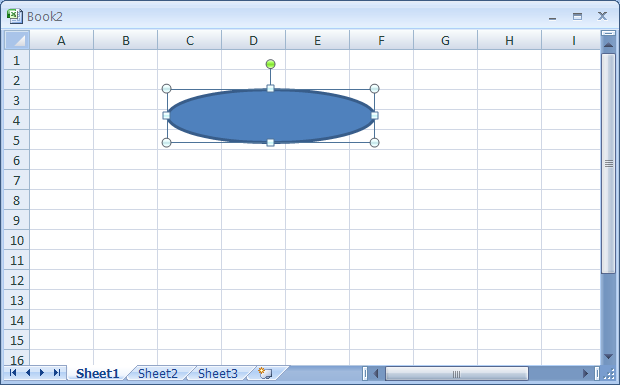Click the next sheet tab arrow
Viewport: 620px width, 385px height.
coord(42,373)
